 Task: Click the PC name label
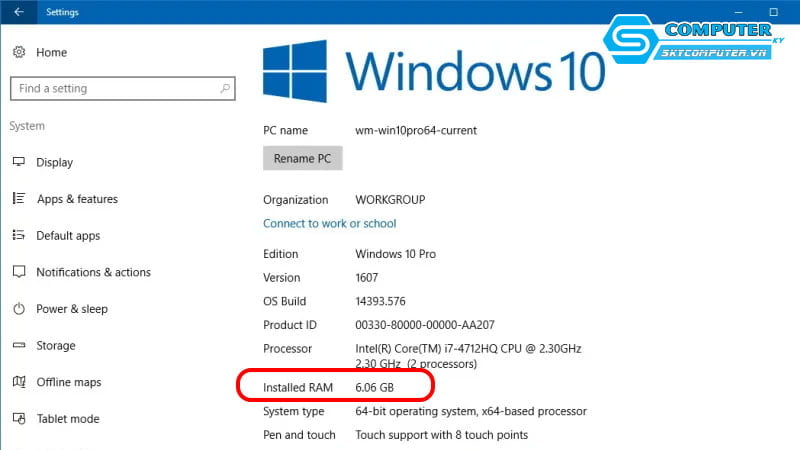(x=285, y=131)
